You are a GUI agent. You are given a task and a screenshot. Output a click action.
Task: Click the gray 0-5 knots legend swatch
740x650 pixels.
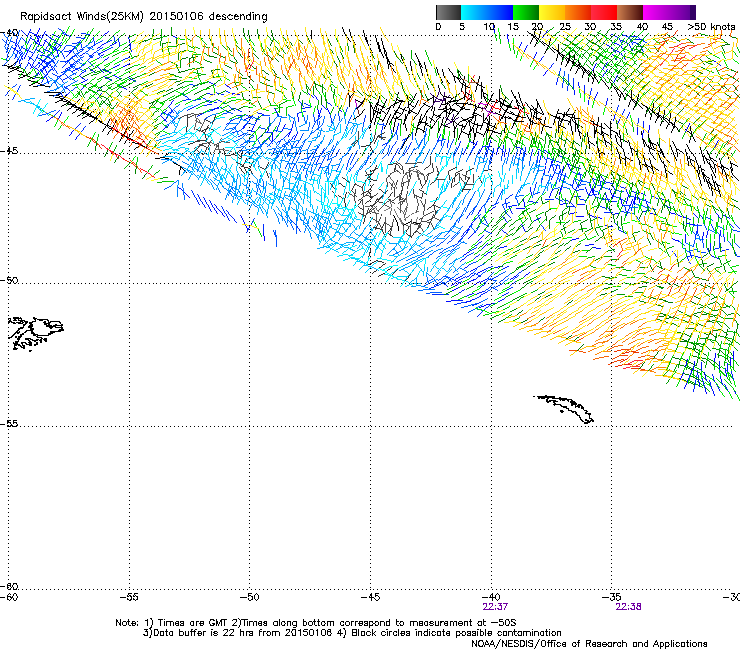(x=448, y=12)
